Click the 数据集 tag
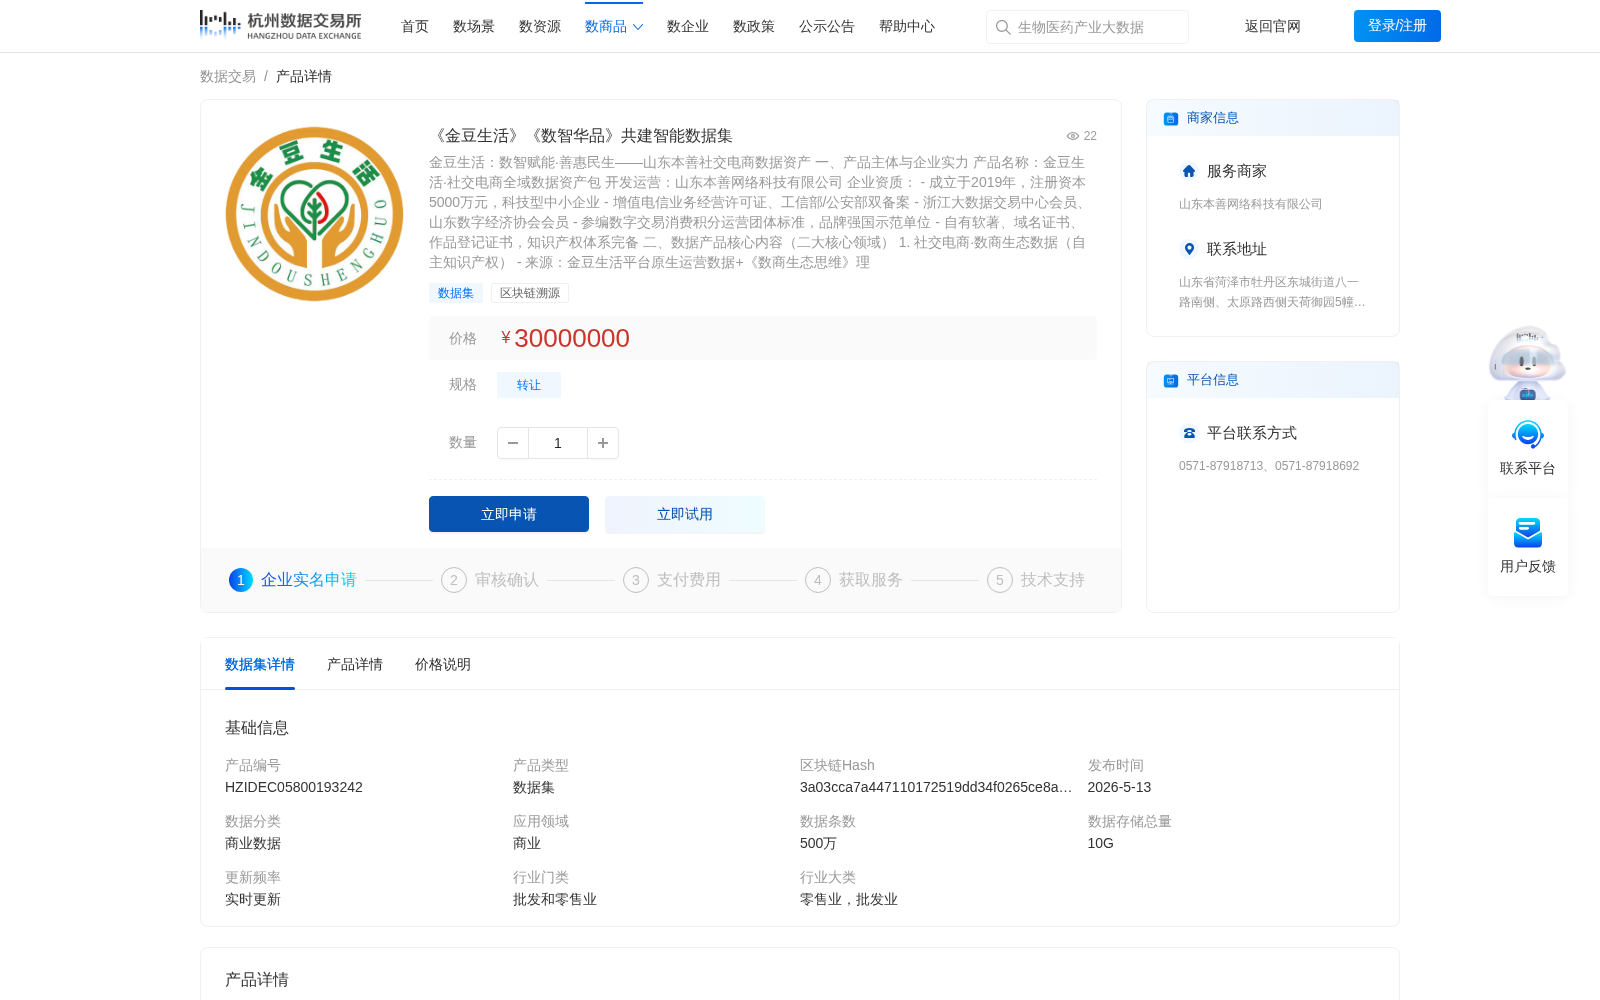This screenshot has width=1600, height=1000. (x=456, y=293)
